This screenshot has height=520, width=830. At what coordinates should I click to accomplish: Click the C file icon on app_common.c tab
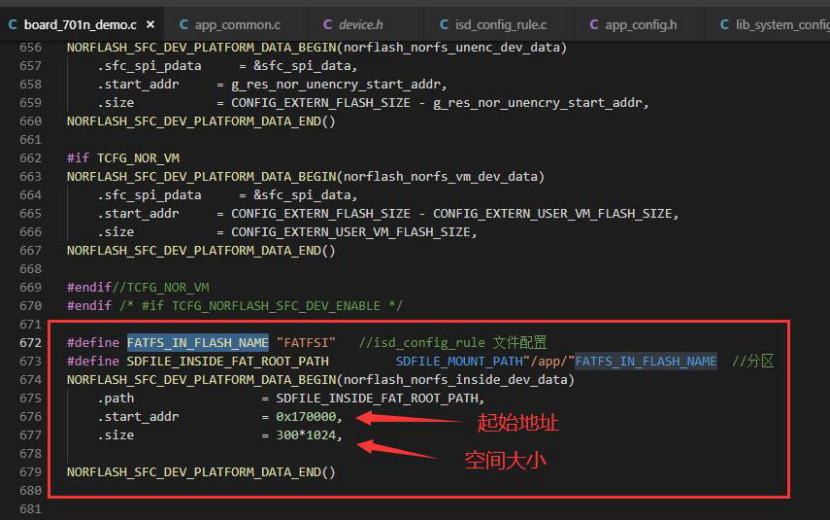tap(184, 24)
